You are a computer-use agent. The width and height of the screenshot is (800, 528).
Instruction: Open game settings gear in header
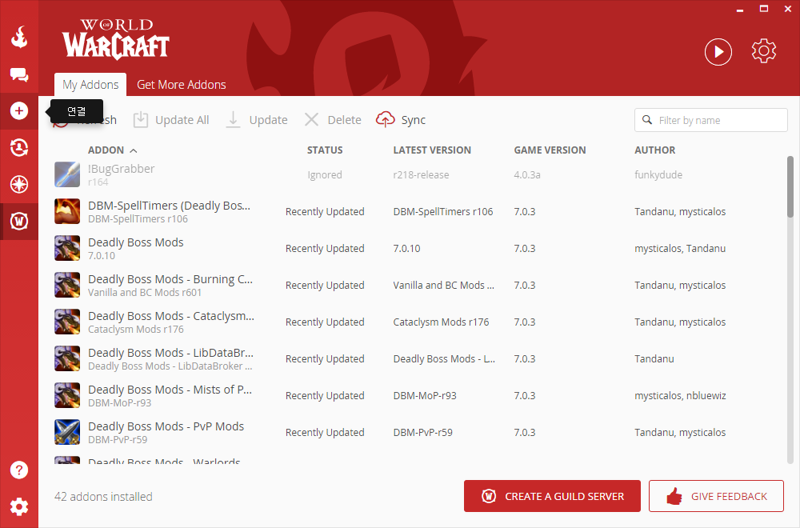763,51
